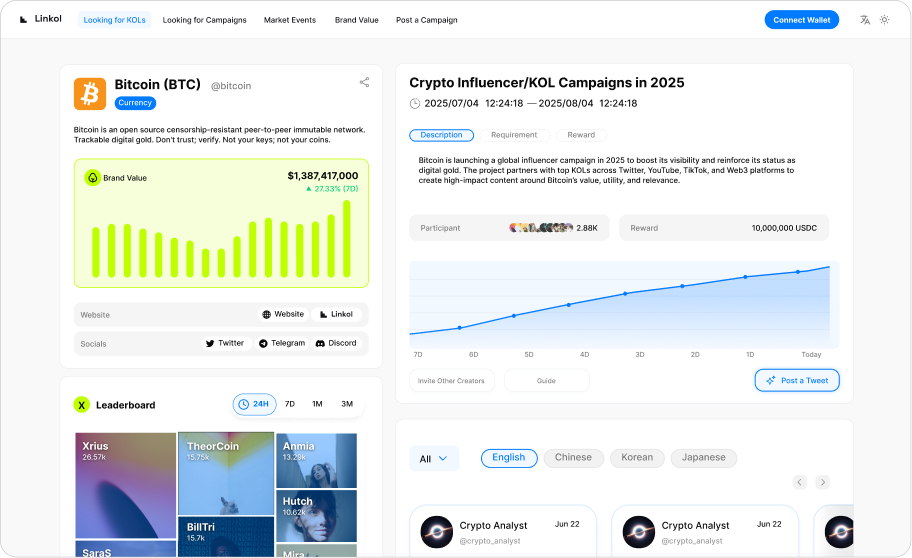Open the Twitter social link
912x558 pixels.
(226, 343)
